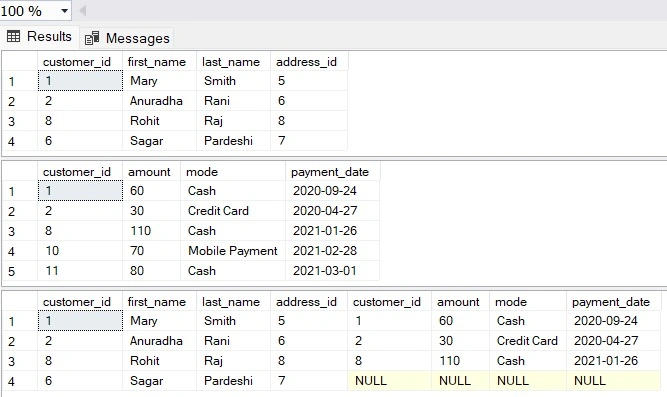Click the NULL cell under third grid's payment_date
This screenshot has height=397, width=667.
coord(613,381)
